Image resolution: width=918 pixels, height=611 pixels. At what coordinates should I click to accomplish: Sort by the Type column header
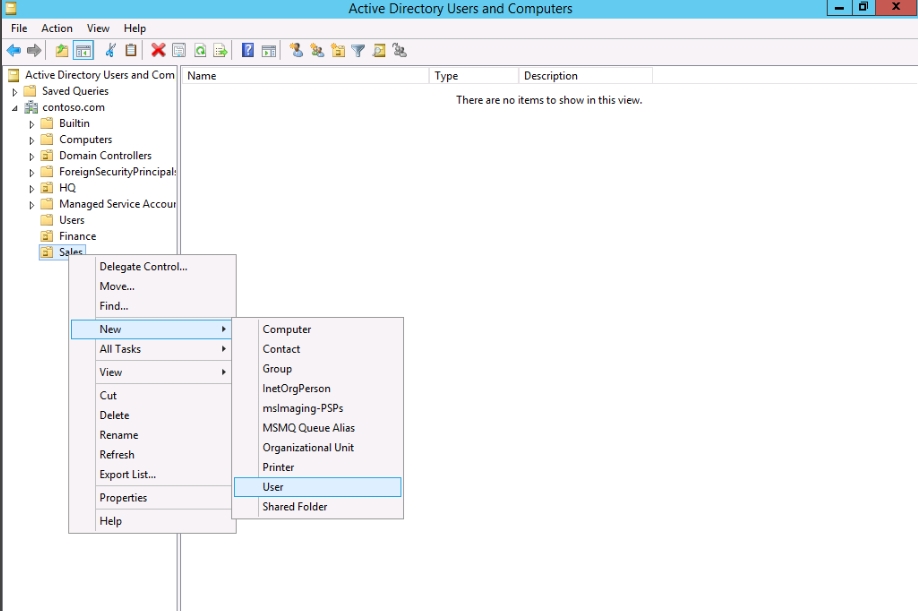(474, 75)
